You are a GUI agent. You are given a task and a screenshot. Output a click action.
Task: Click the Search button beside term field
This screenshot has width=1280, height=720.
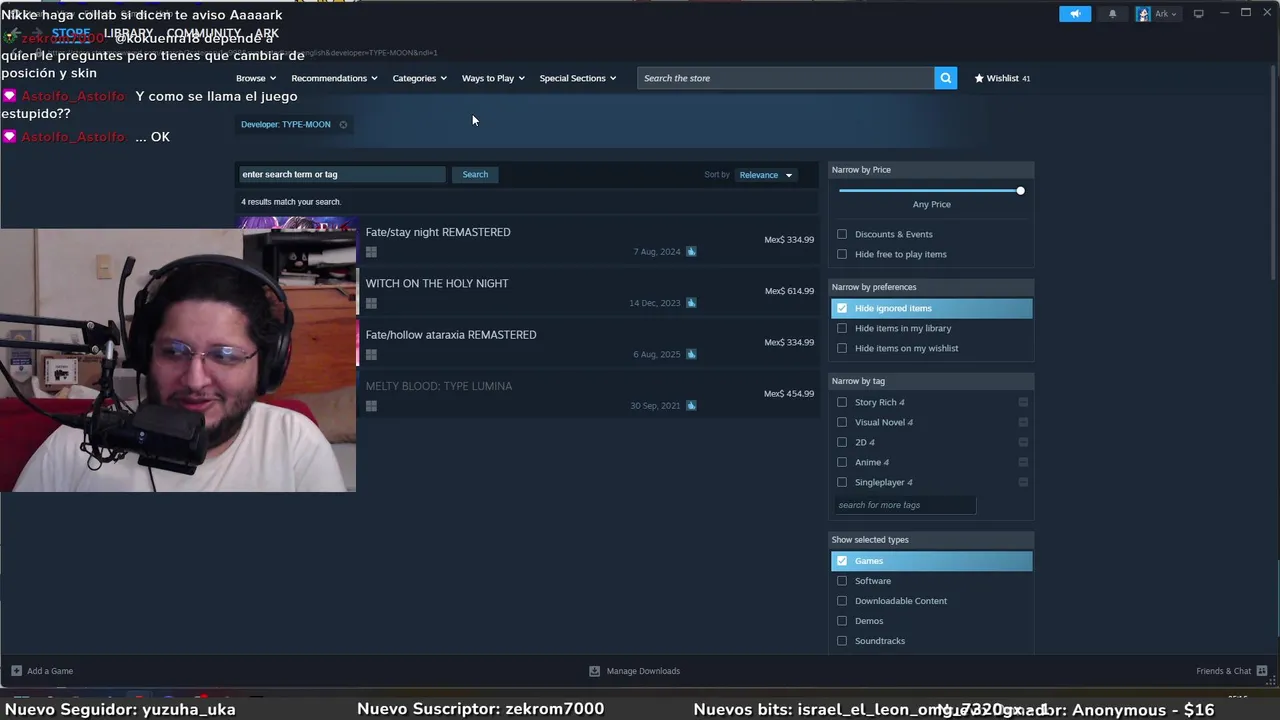pos(475,174)
